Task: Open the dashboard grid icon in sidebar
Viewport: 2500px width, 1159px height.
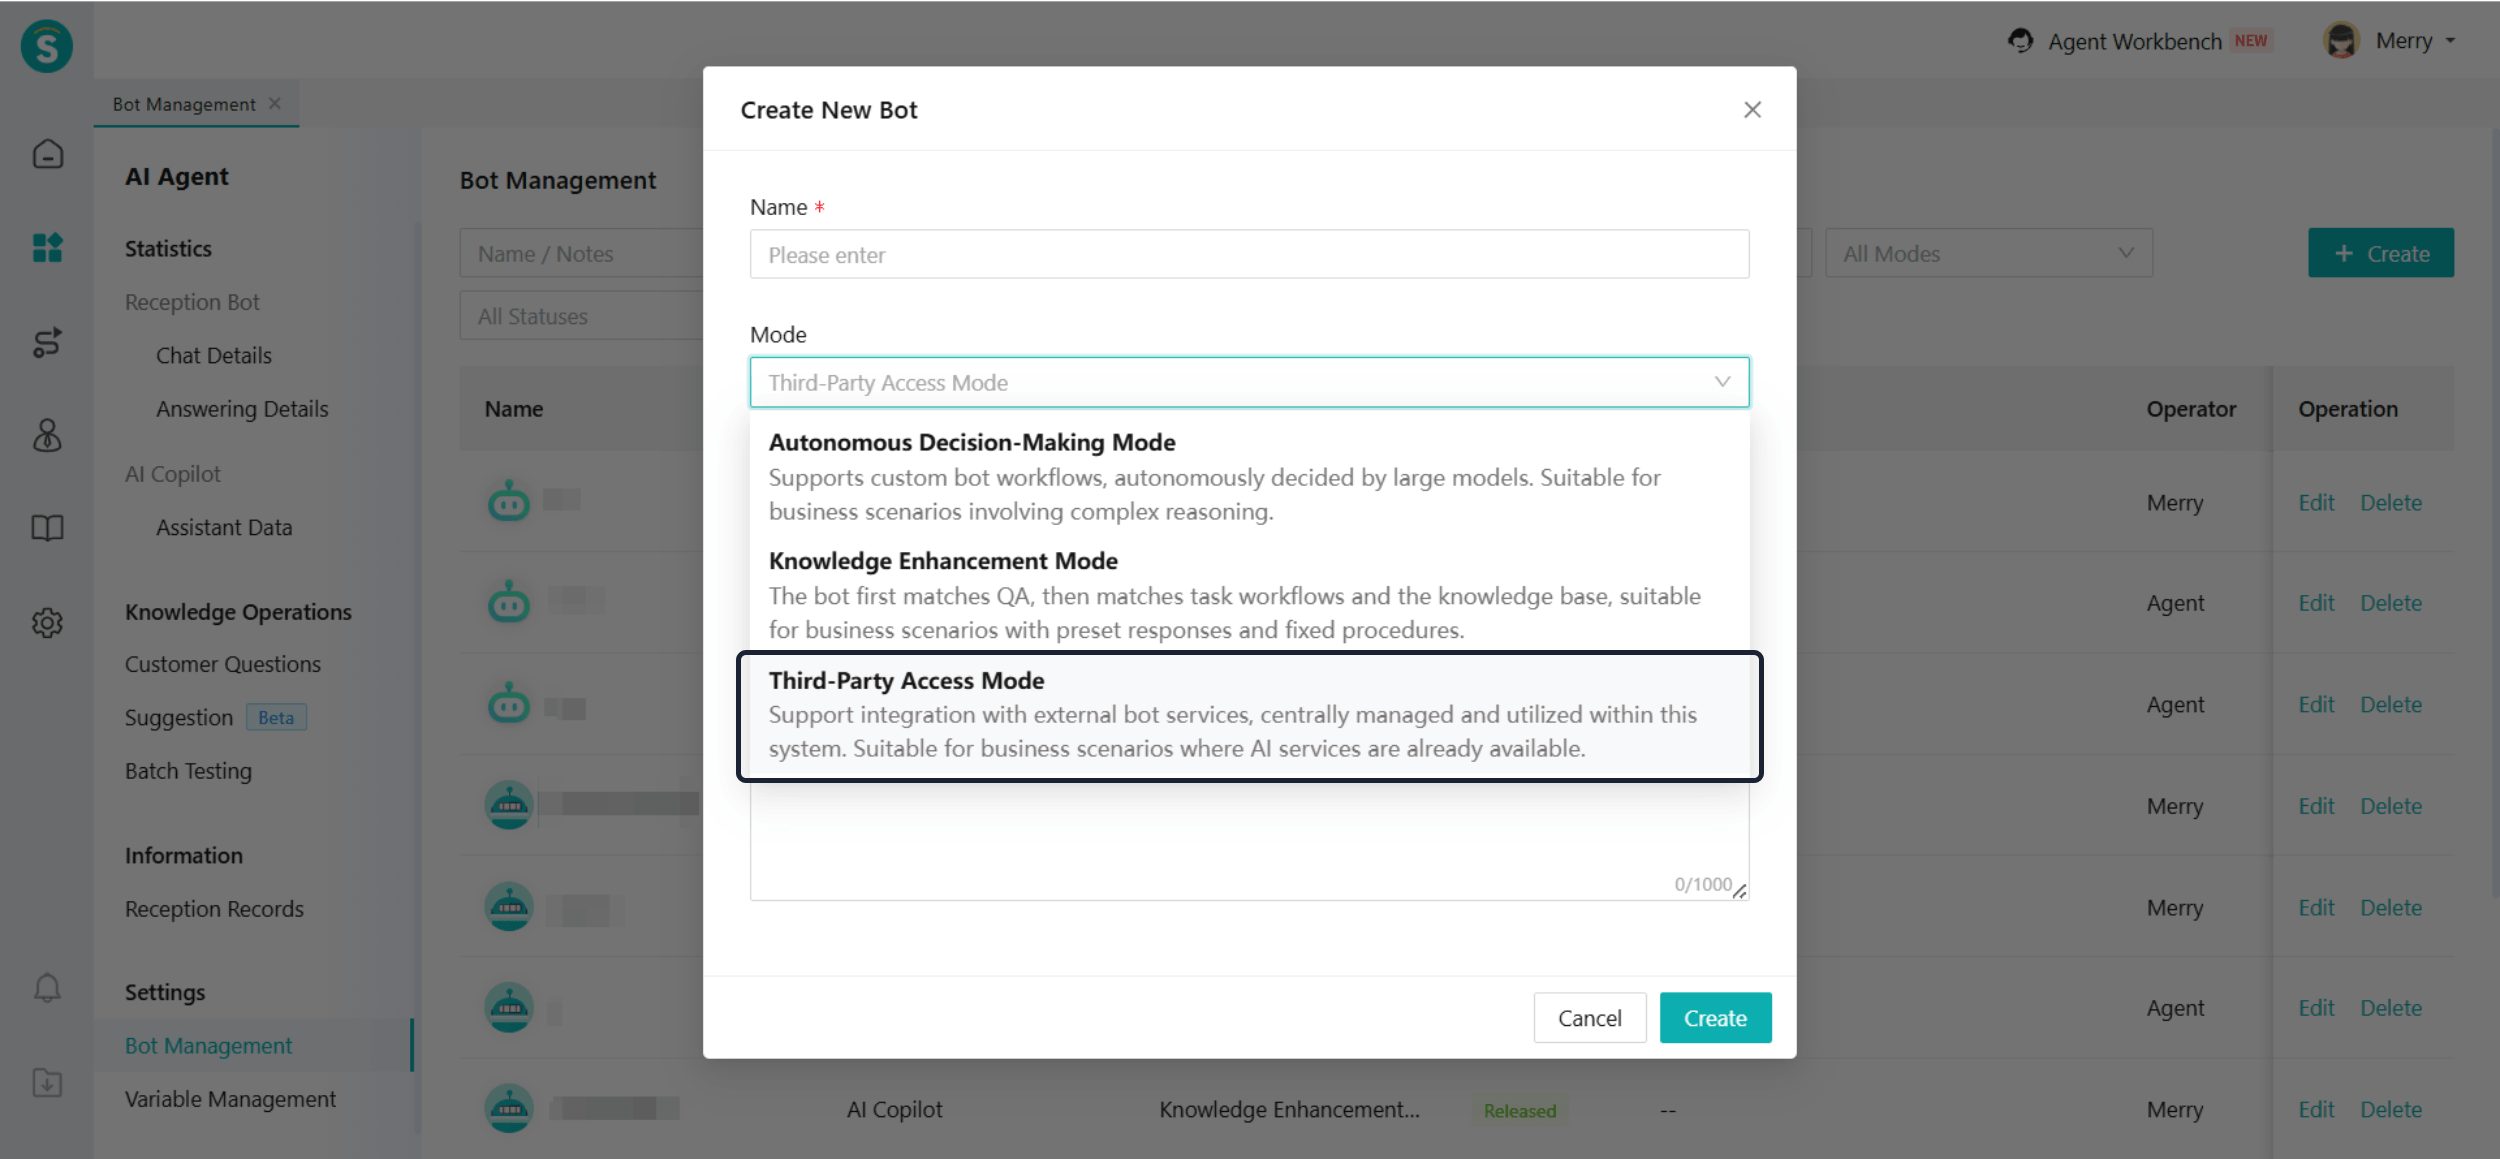Action: (x=47, y=247)
